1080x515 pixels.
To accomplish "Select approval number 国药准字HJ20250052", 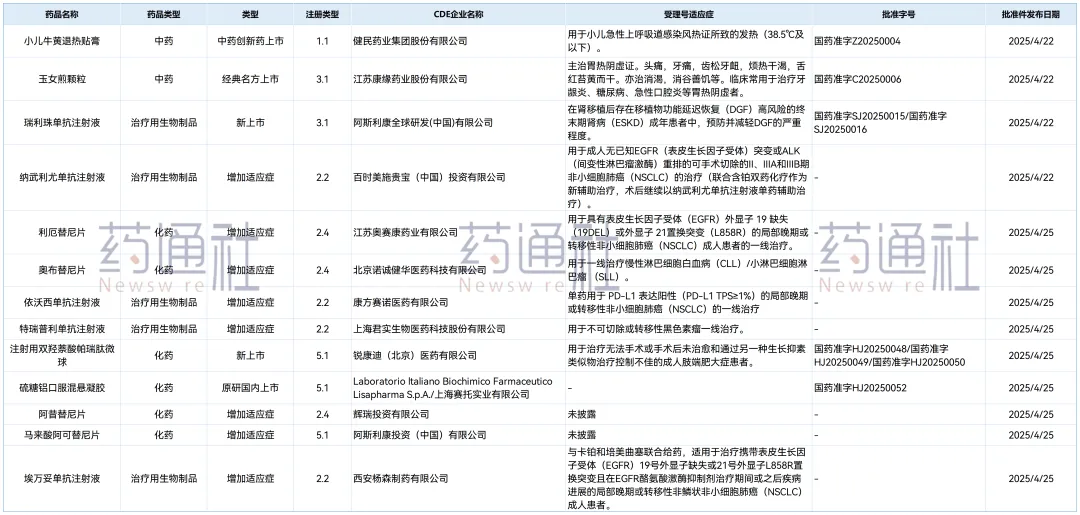I will [860, 387].
